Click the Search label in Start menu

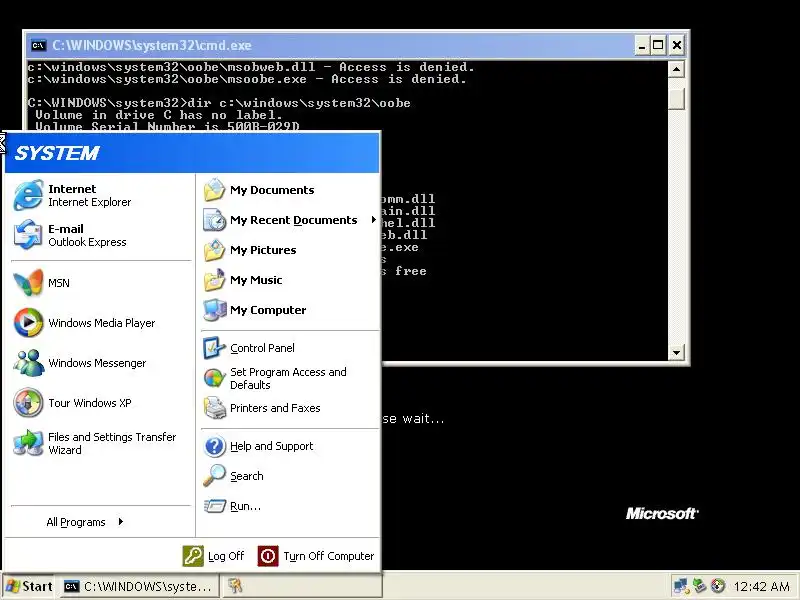246,476
